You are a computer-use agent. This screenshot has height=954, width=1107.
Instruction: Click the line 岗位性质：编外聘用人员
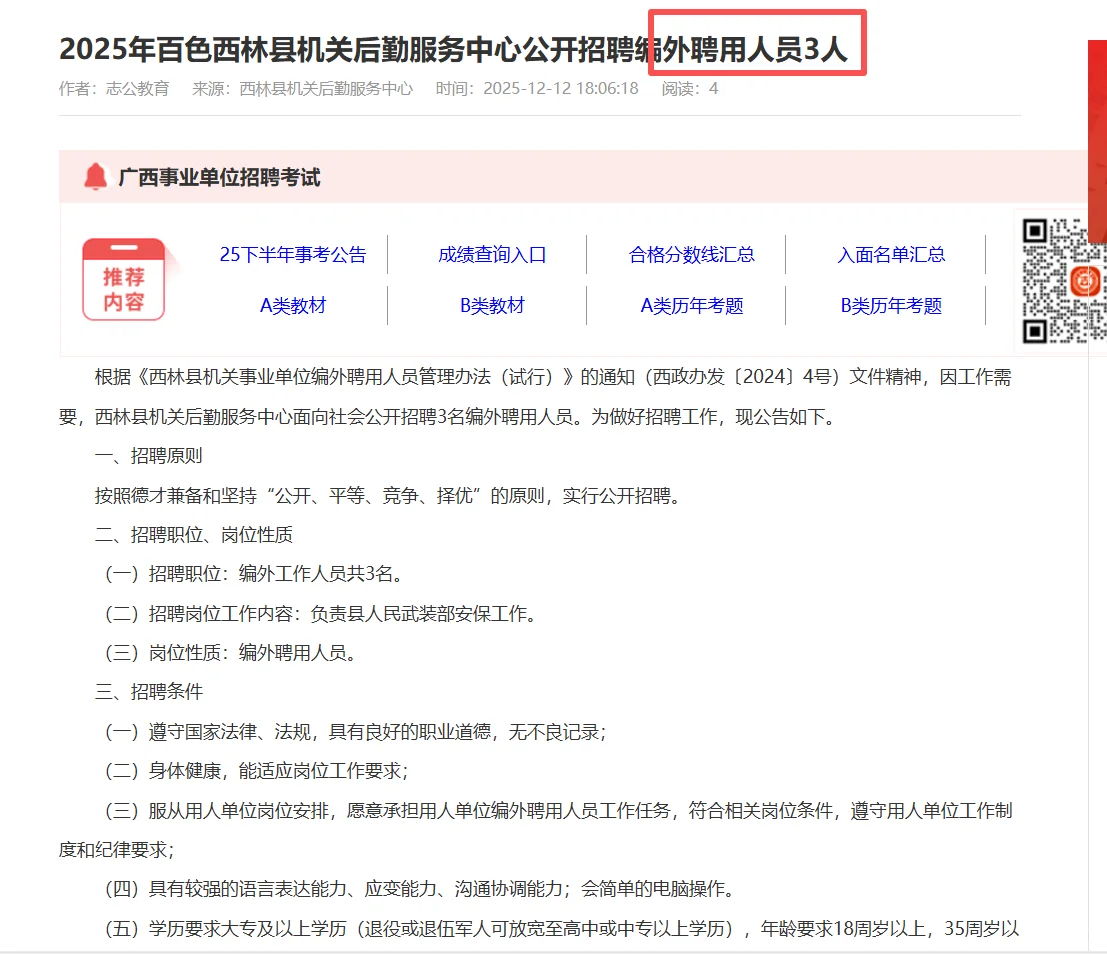231,653
